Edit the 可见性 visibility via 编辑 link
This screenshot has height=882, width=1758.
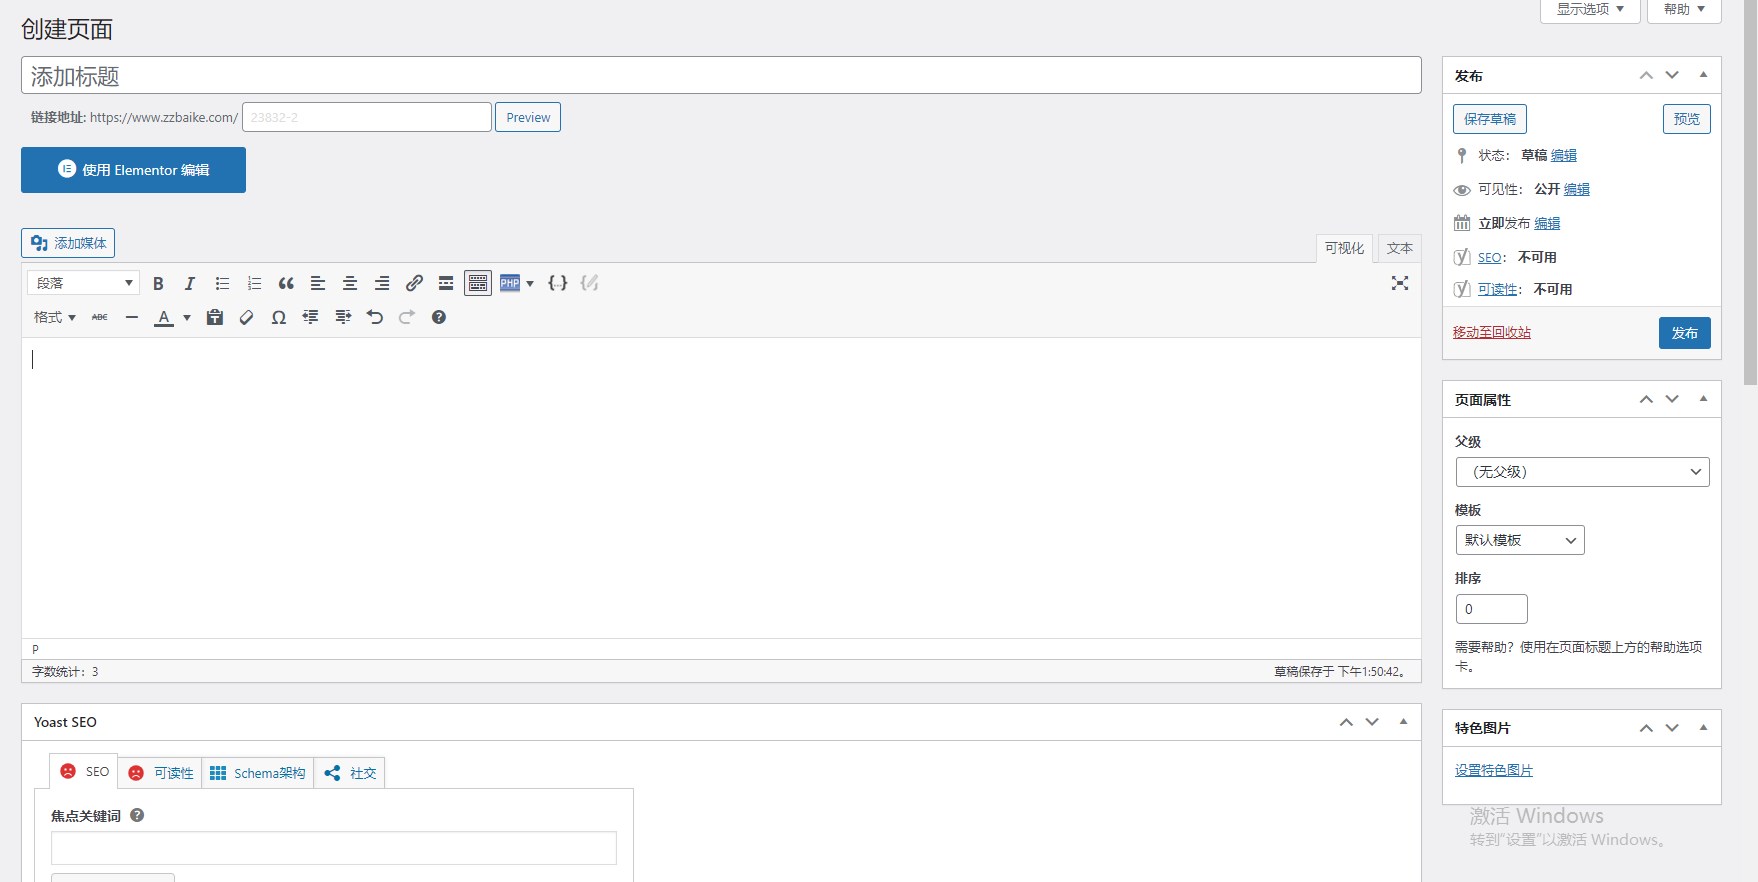pyautogui.click(x=1577, y=189)
